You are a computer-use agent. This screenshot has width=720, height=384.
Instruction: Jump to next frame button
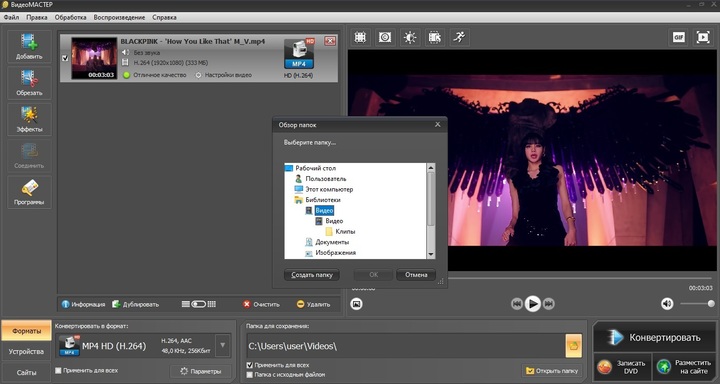coord(549,304)
